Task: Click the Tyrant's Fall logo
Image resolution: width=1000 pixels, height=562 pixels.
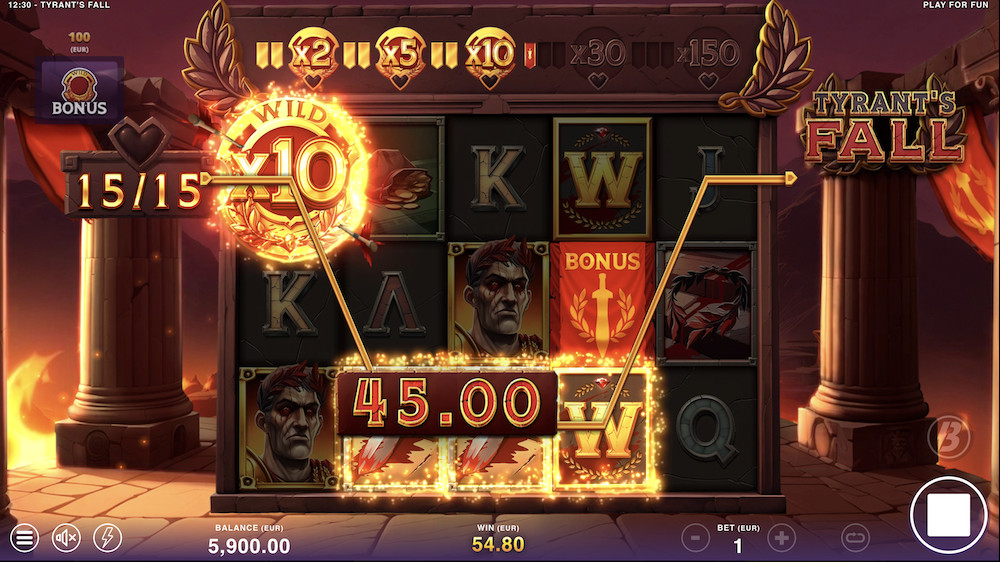Action: 885,126
